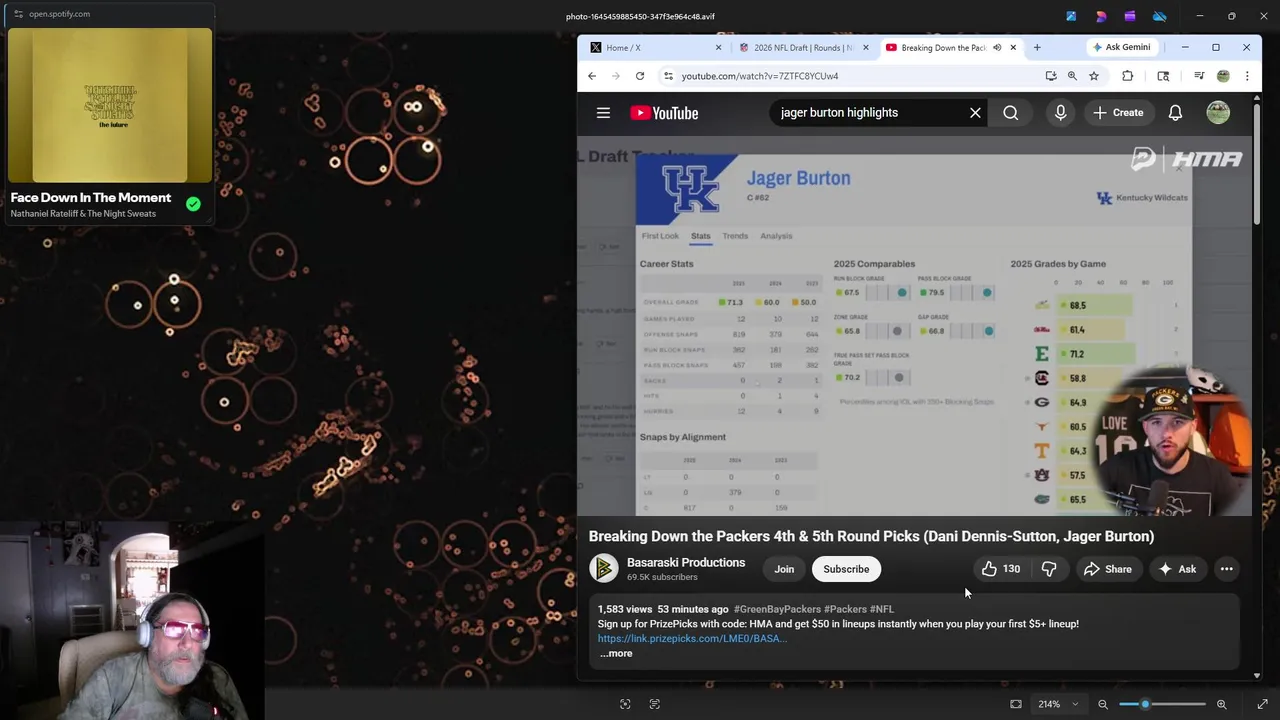Open the 214% zoom level dropdown
Image resolution: width=1280 pixels, height=720 pixels.
[x=1058, y=704]
